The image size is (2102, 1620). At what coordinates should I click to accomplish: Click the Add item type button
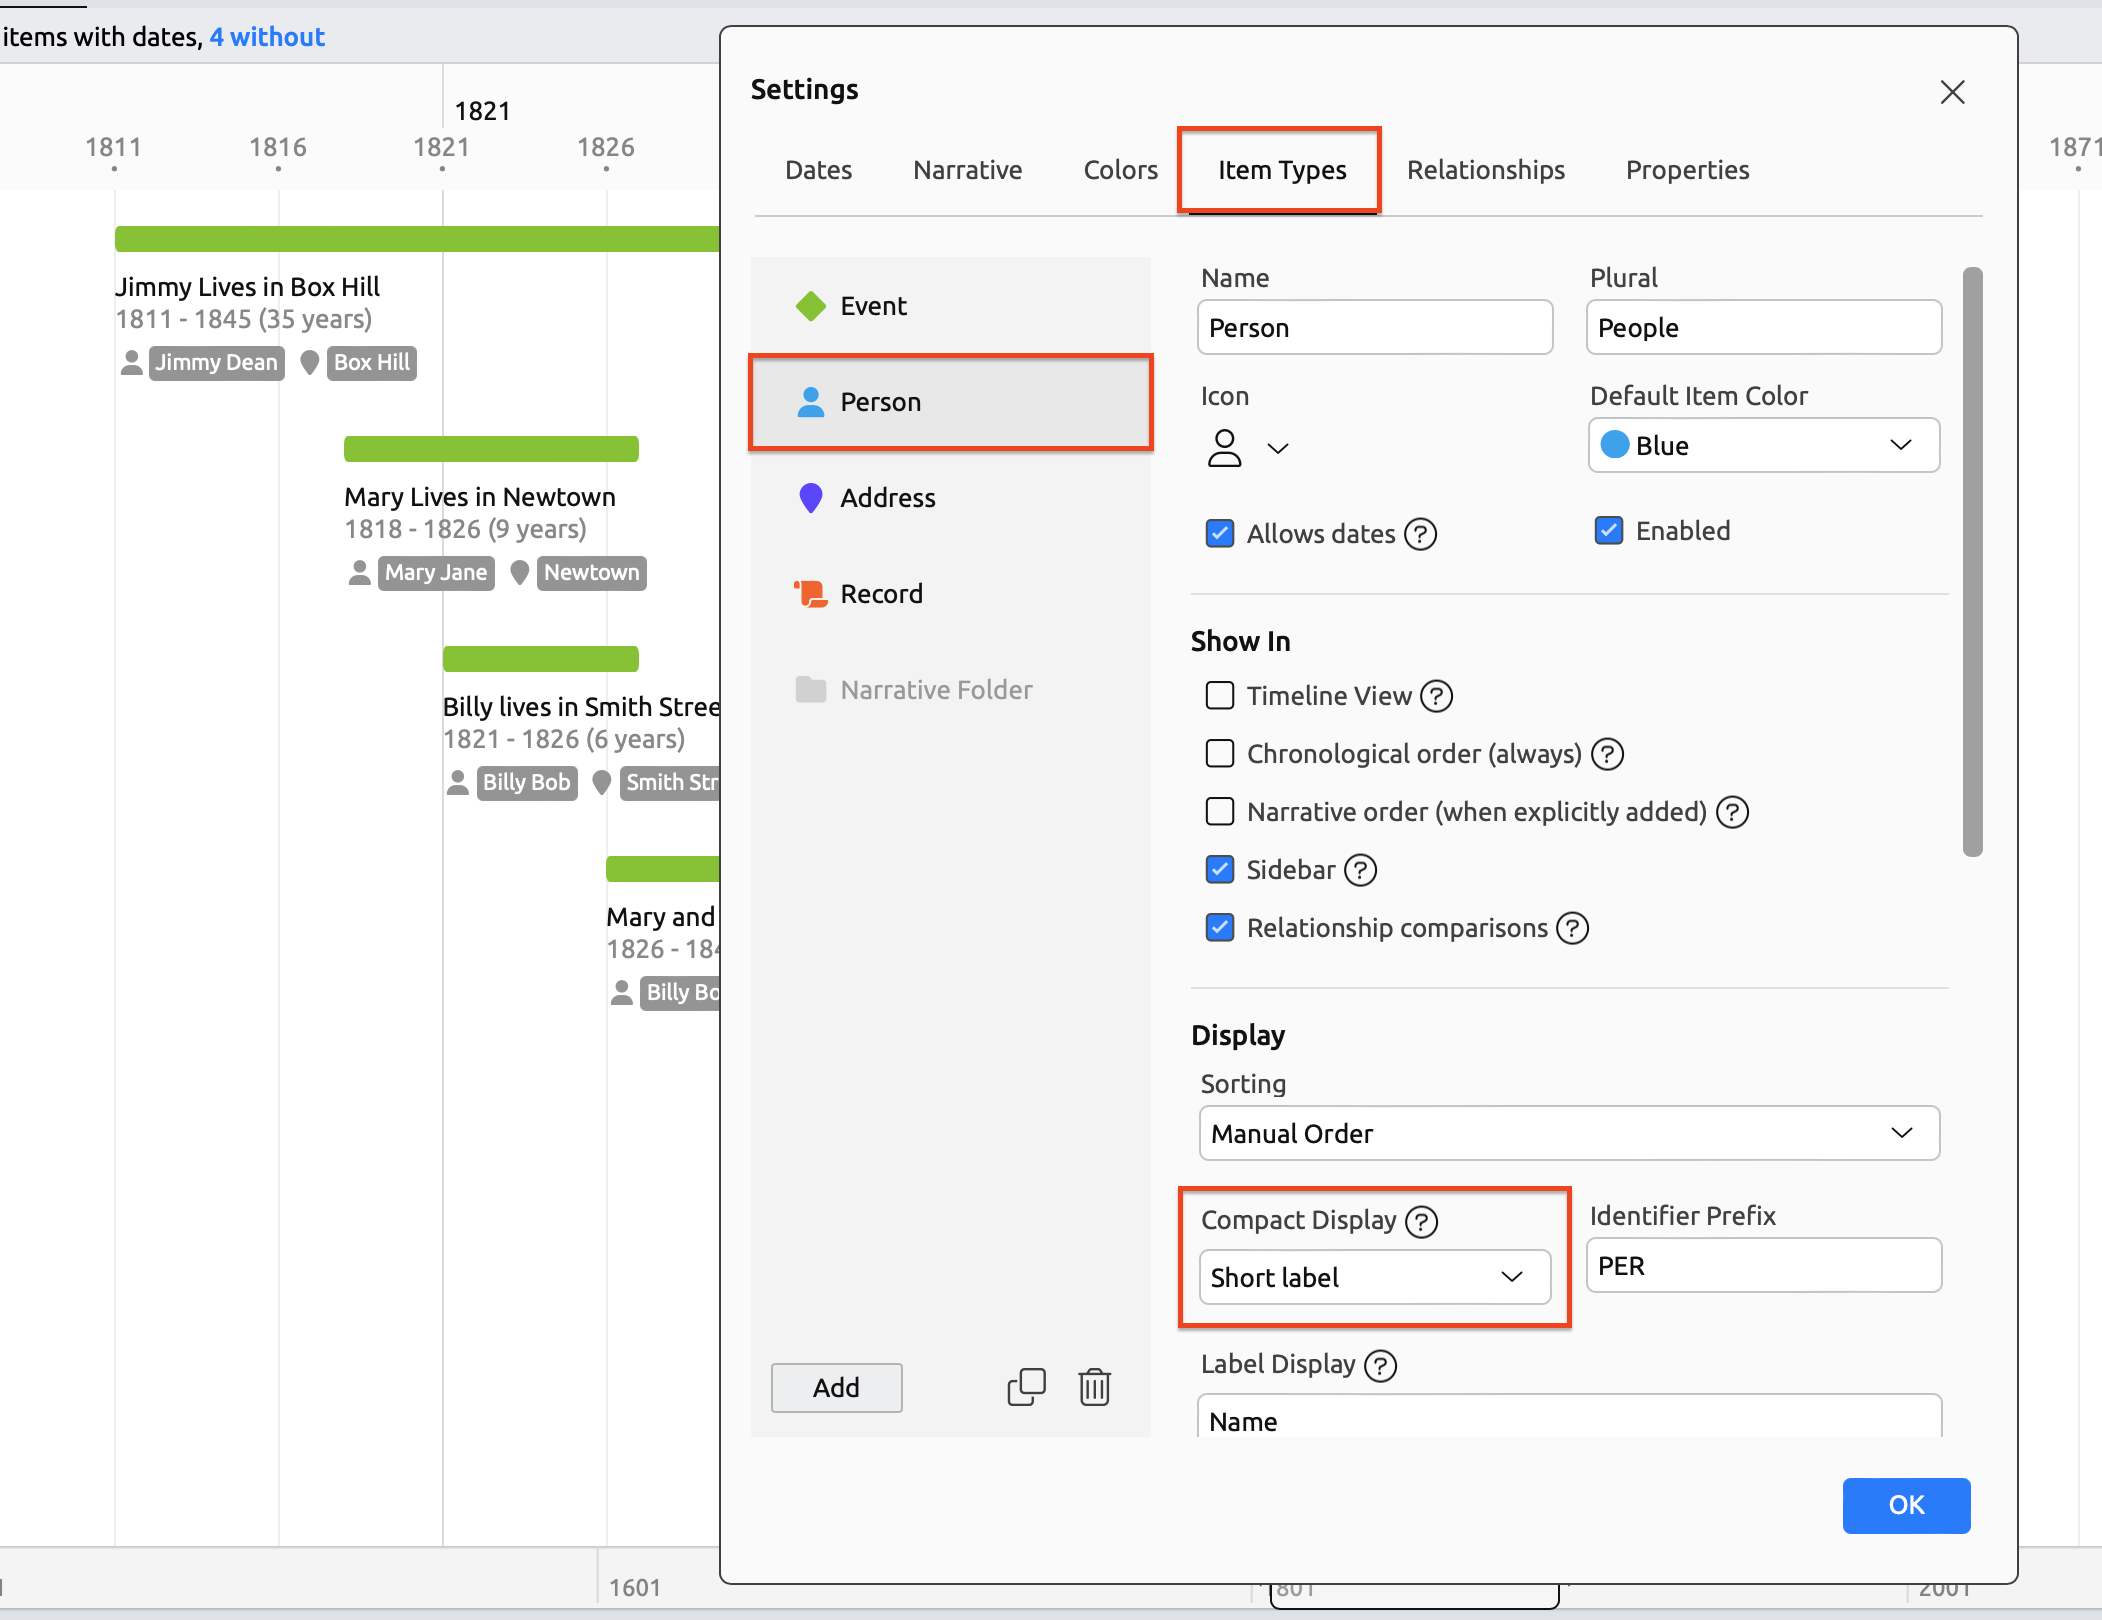tap(836, 1387)
